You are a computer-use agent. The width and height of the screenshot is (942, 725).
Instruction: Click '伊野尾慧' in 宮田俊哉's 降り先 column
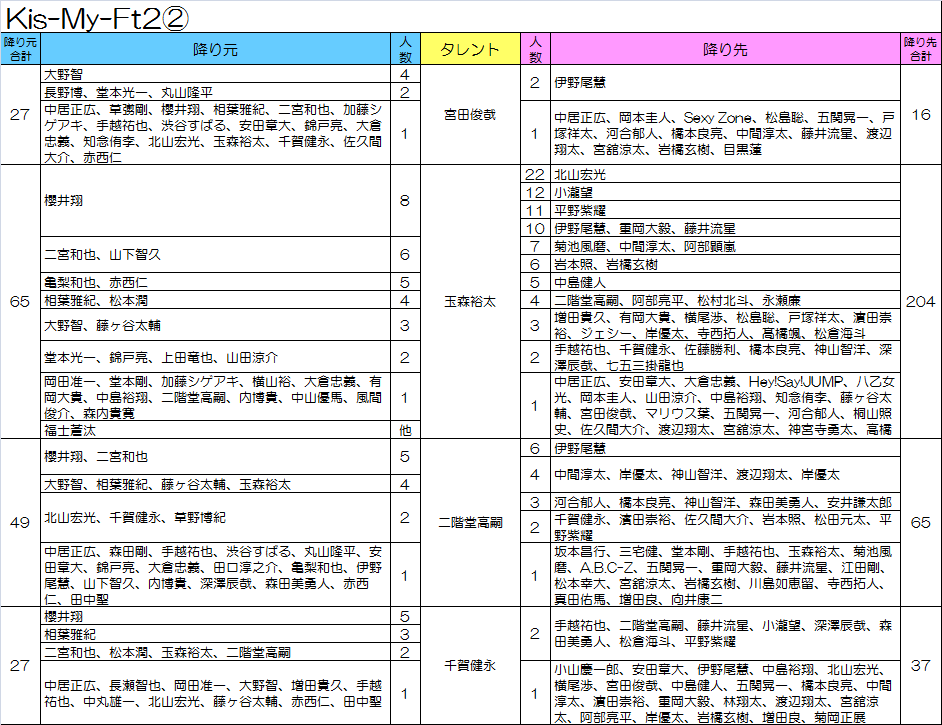725,83
